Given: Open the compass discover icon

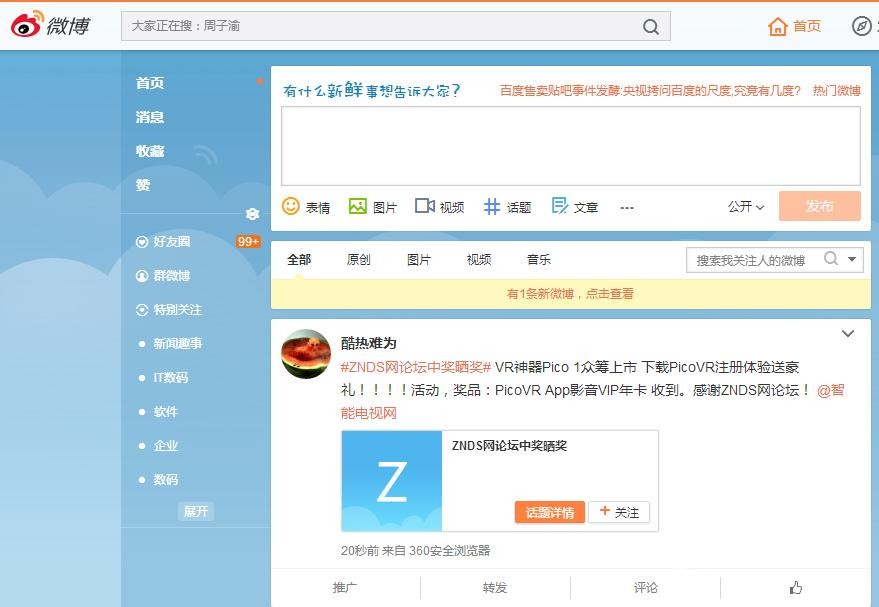Looking at the screenshot, I should (x=862, y=26).
